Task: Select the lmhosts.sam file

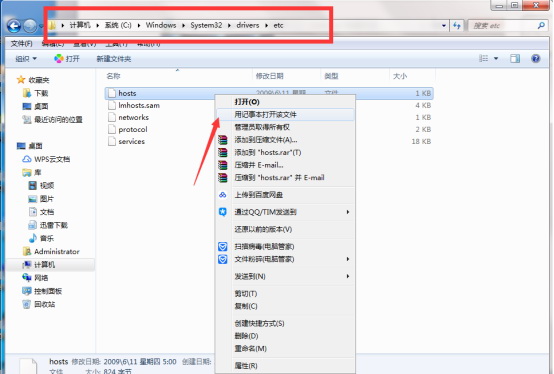Action: click(x=139, y=105)
